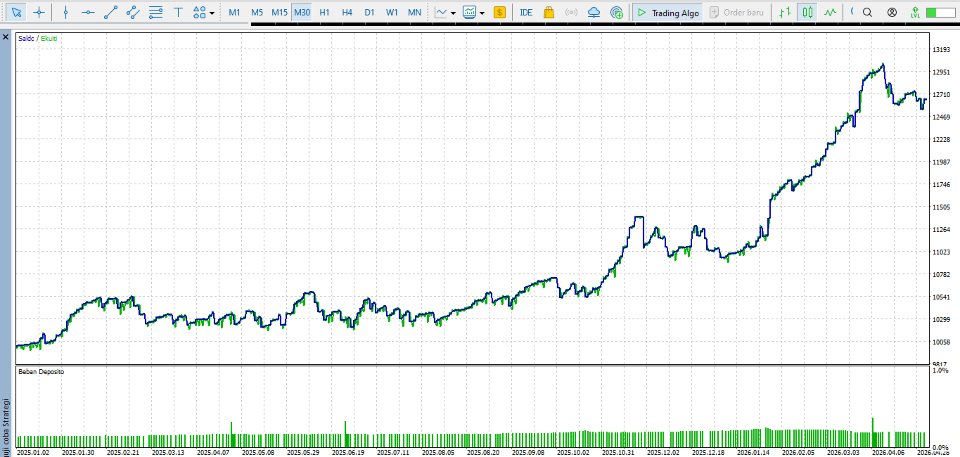The image size is (960, 457).
Task: Switch to the H1 timeframe
Action: coord(324,12)
